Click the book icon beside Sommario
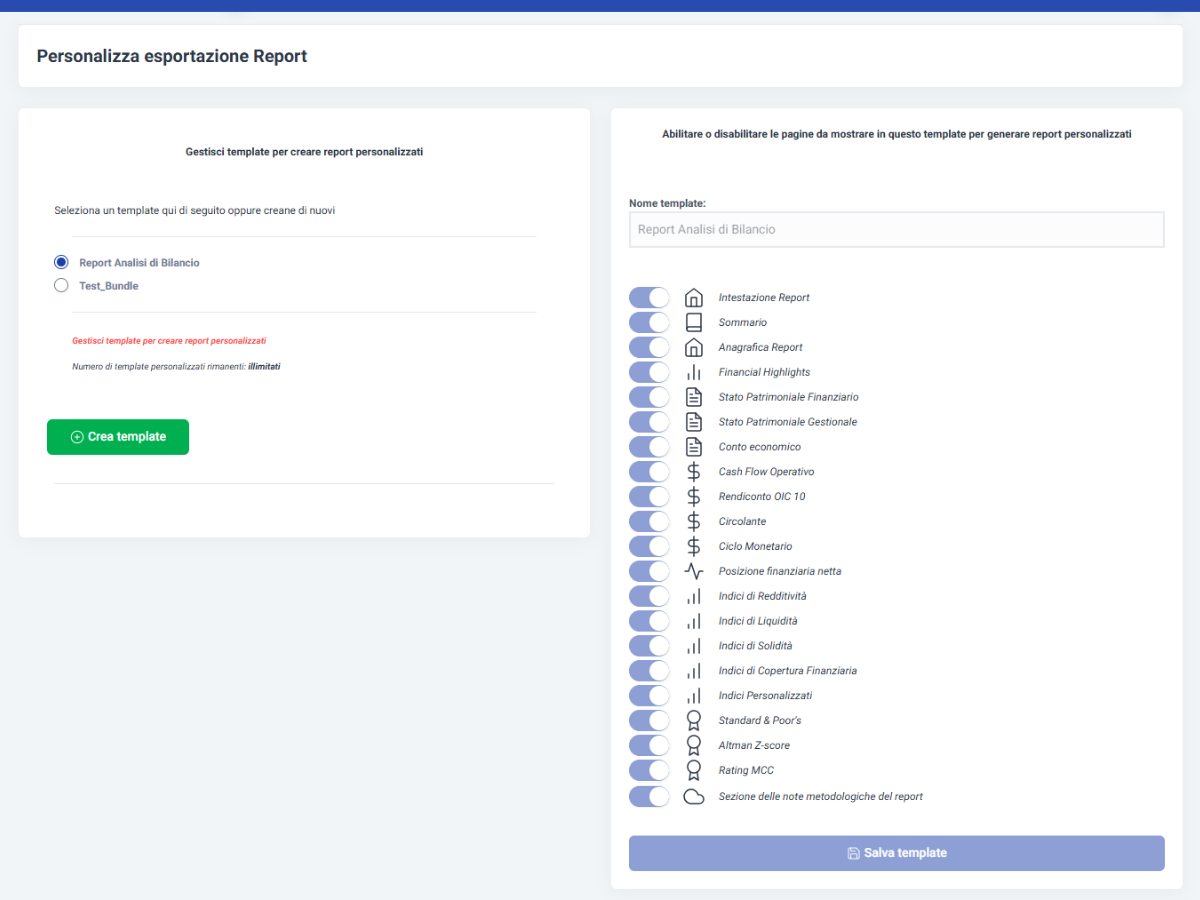 694,323
